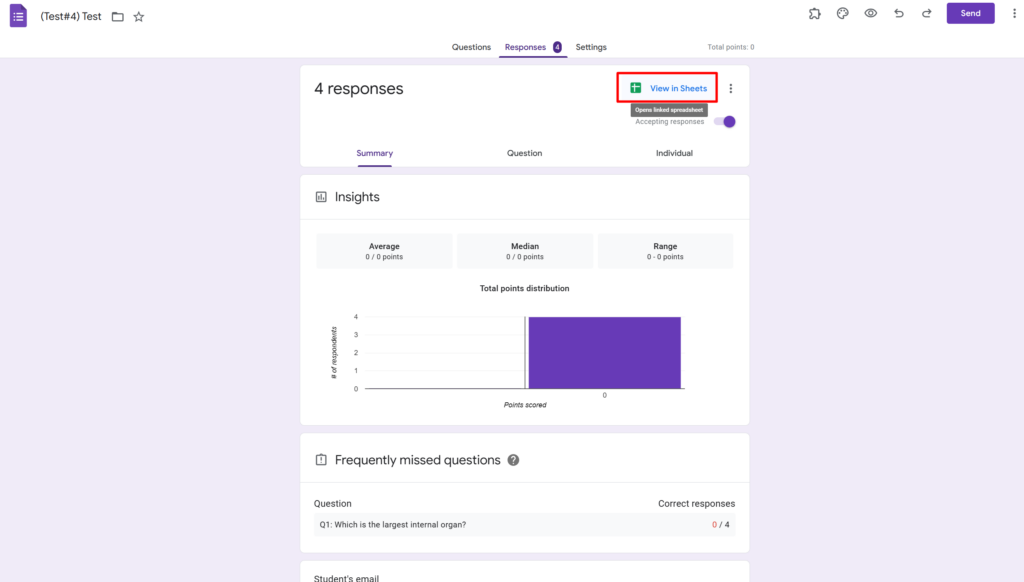Click the Correct responses column header
Viewport: 1024px width, 582px height.
[x=696, y=504]
